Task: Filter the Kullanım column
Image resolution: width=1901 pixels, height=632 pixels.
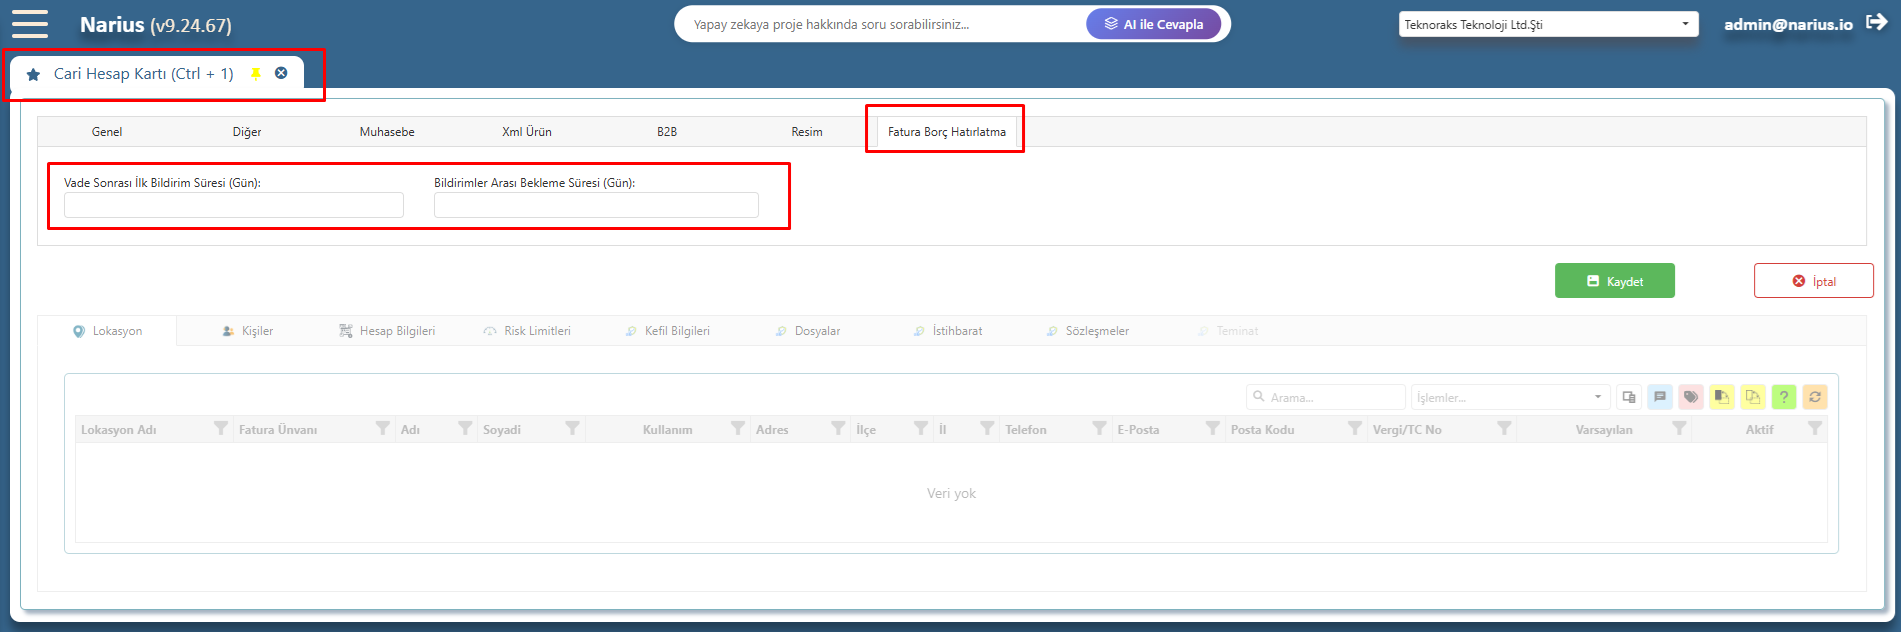Action: coord(738,429)
